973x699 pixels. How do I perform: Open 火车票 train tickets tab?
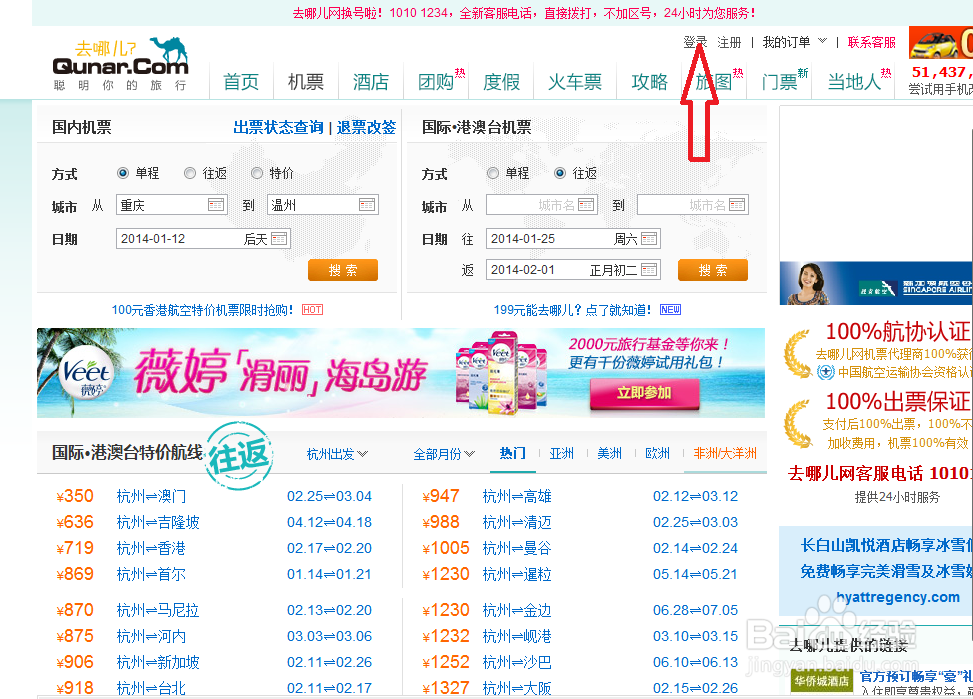point(575,81)
